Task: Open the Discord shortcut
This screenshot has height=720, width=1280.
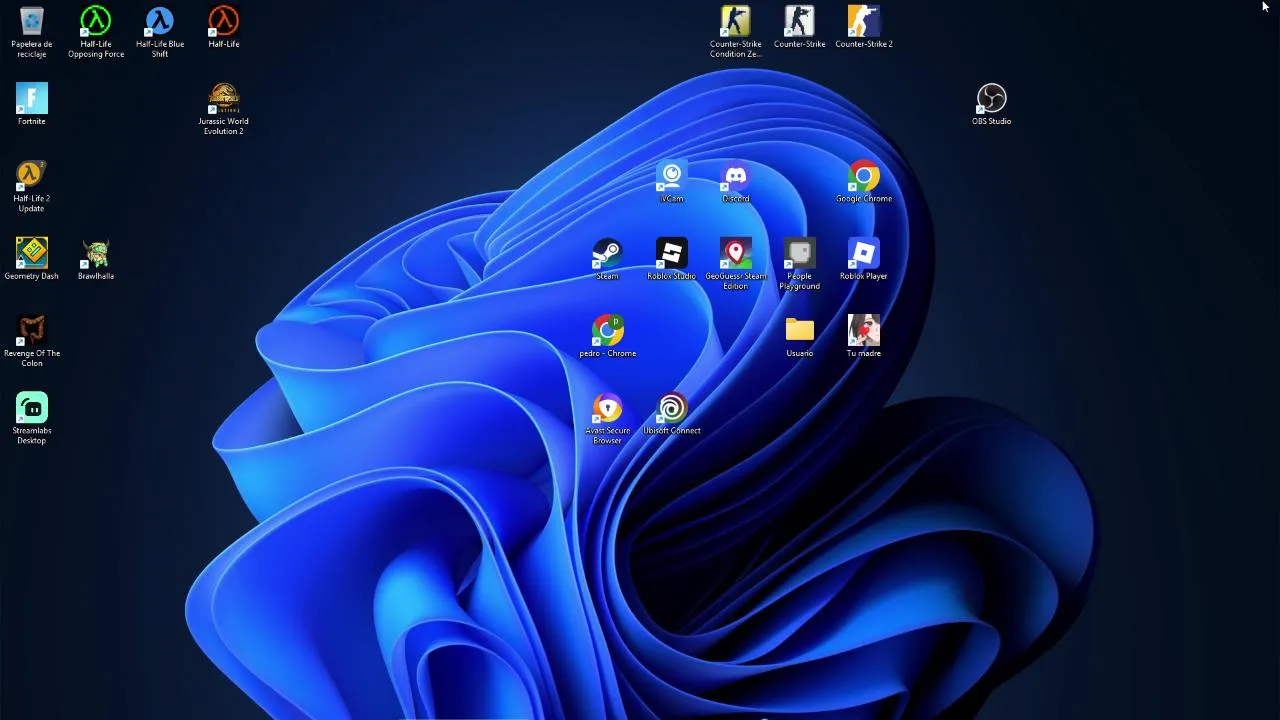Action: click(736, 175)
